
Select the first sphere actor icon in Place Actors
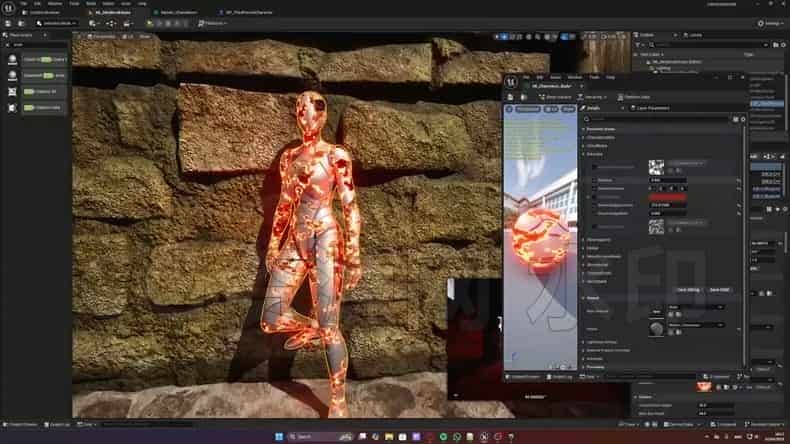pyautogui.click(x=13, y=59)
